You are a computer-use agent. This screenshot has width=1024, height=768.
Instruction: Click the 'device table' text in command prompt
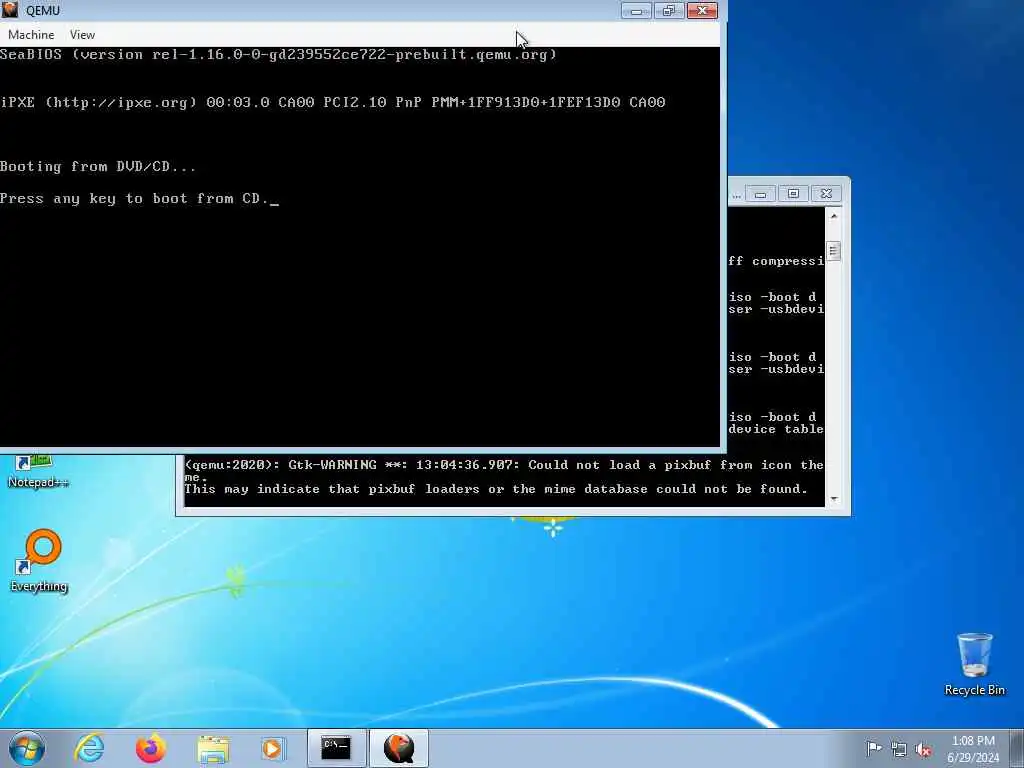click(776, 429)
